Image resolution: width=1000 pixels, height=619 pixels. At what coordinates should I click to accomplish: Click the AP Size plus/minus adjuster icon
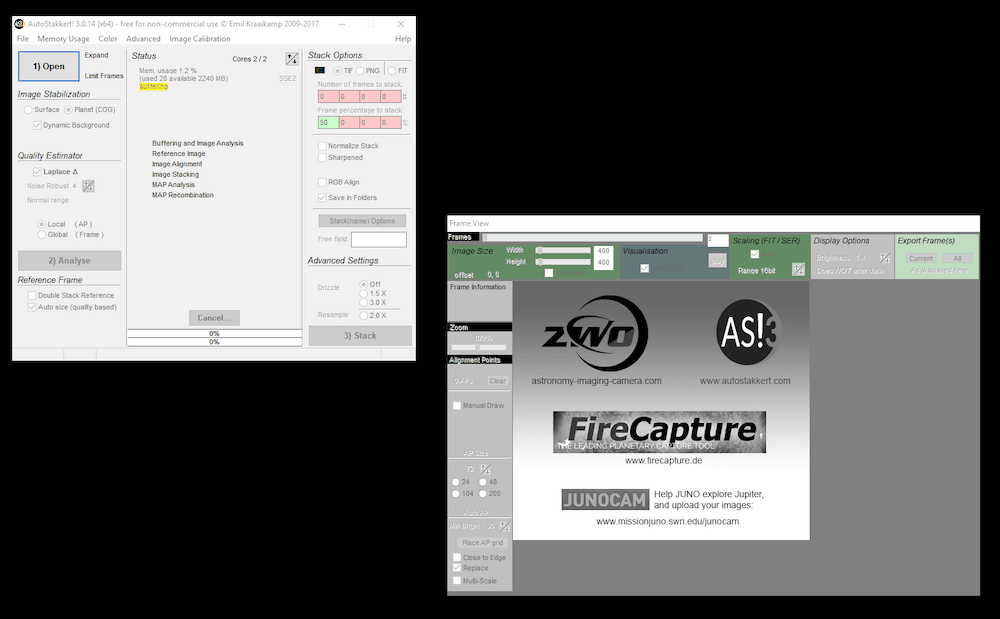click(x=485, y=469)
